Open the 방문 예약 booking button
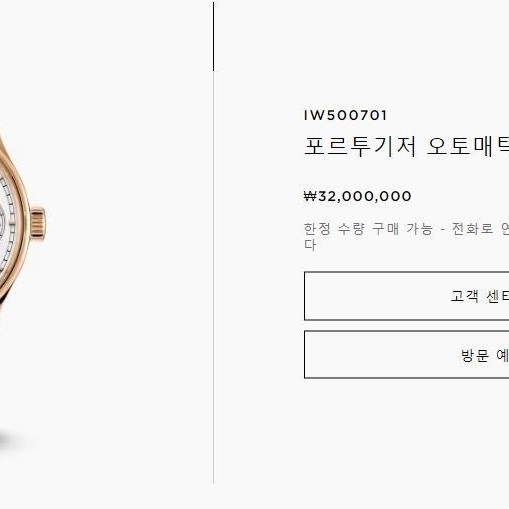Image resolution: width=509 pixels, height=509 pixels. coord(407,355)
